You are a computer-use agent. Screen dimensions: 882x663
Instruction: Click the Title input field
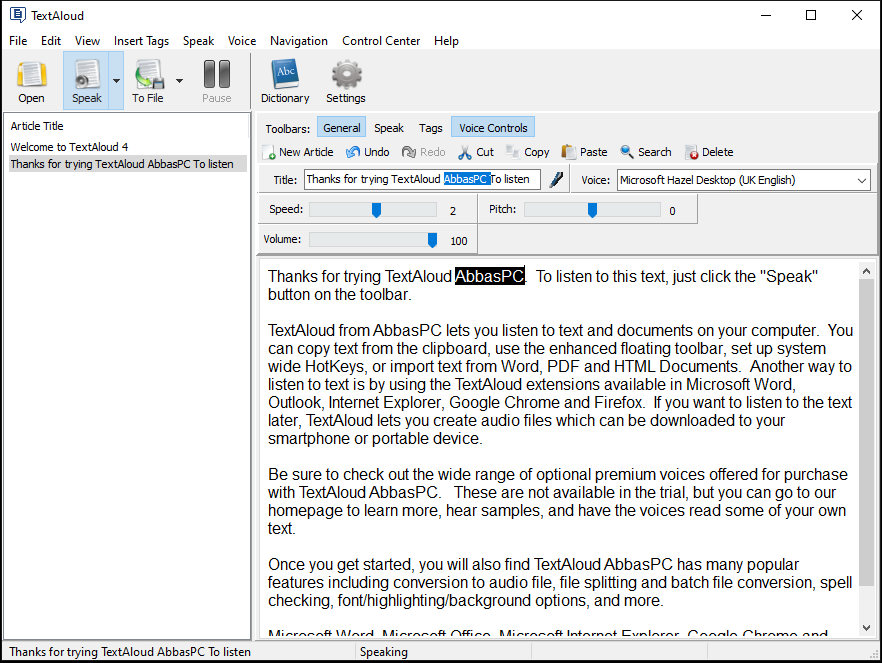click(422, 179)
